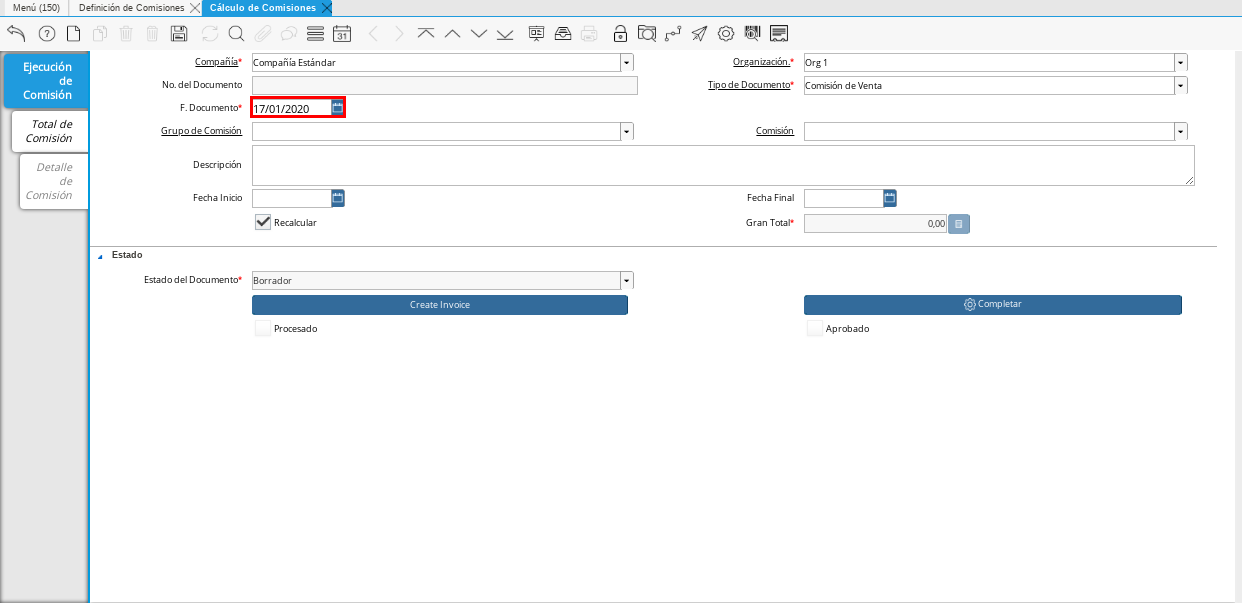Image resolution: width=1242 pixels, height=603 pixels.
Task: Open the Help question-mark icon
Action: point(46,33)
